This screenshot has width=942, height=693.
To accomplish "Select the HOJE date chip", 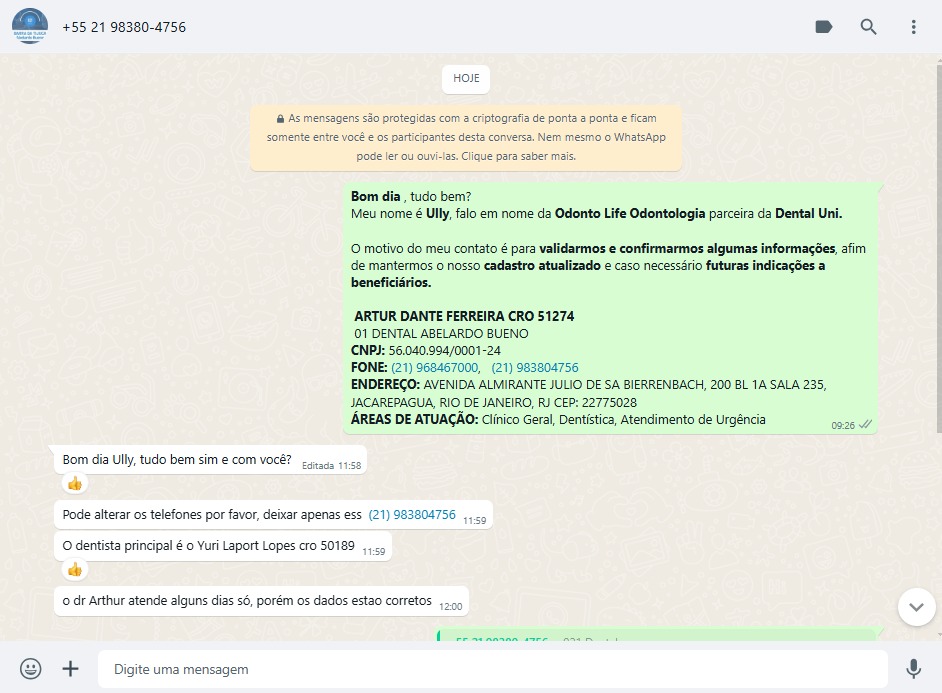I will click(x=466, y=79).
